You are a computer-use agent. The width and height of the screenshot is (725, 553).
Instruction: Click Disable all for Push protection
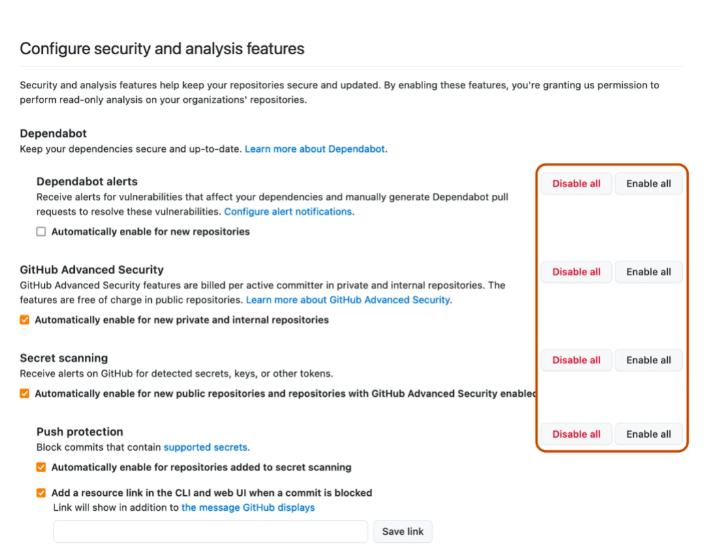[x=576, y=434]
